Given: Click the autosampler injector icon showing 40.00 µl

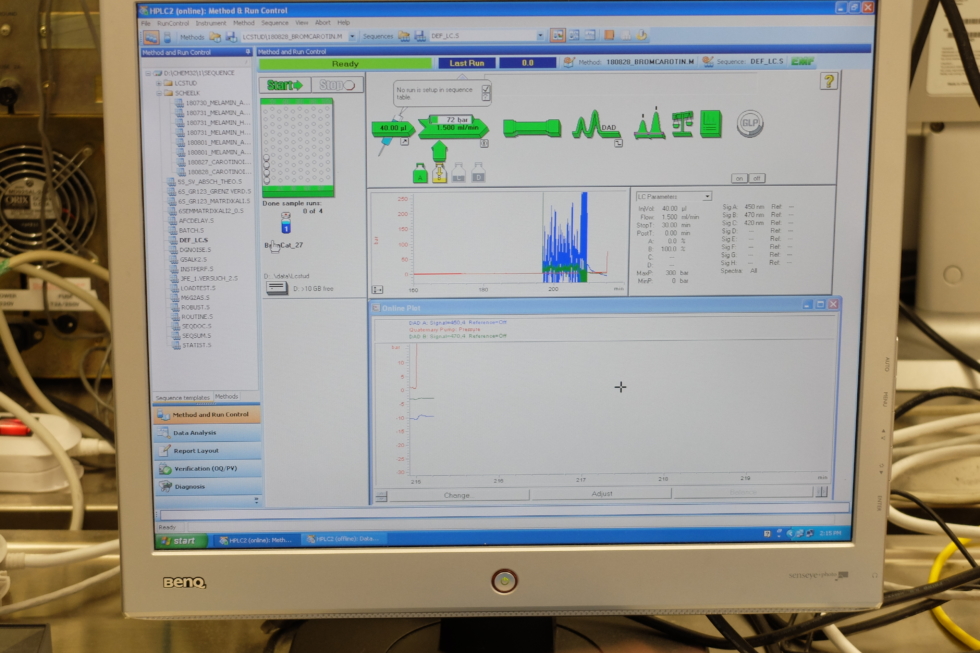Looking at the screenshot, I should 393,127.
